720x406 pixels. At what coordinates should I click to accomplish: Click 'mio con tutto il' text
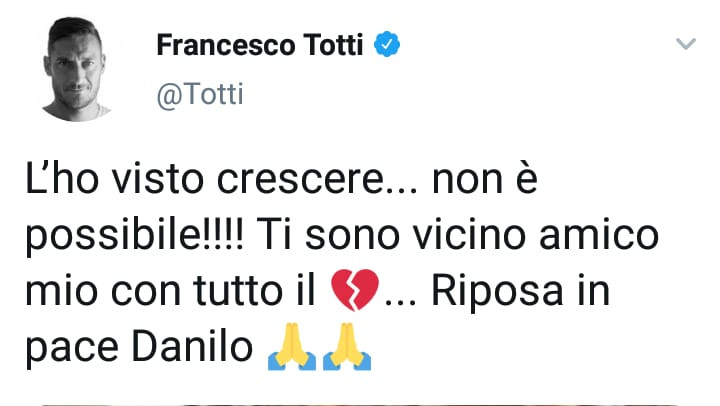(170, 292)
